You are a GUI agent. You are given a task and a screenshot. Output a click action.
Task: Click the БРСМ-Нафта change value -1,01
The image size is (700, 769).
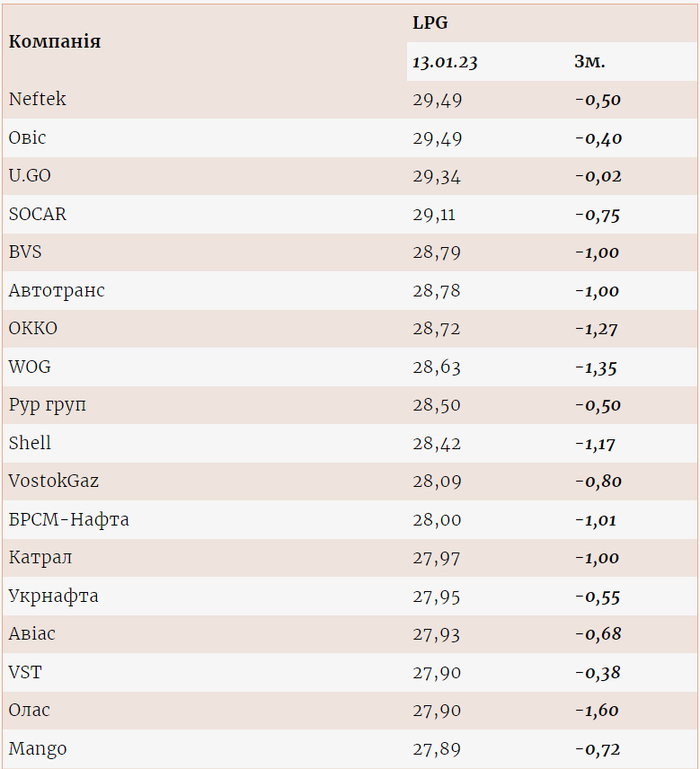click(x=596, y=520)
